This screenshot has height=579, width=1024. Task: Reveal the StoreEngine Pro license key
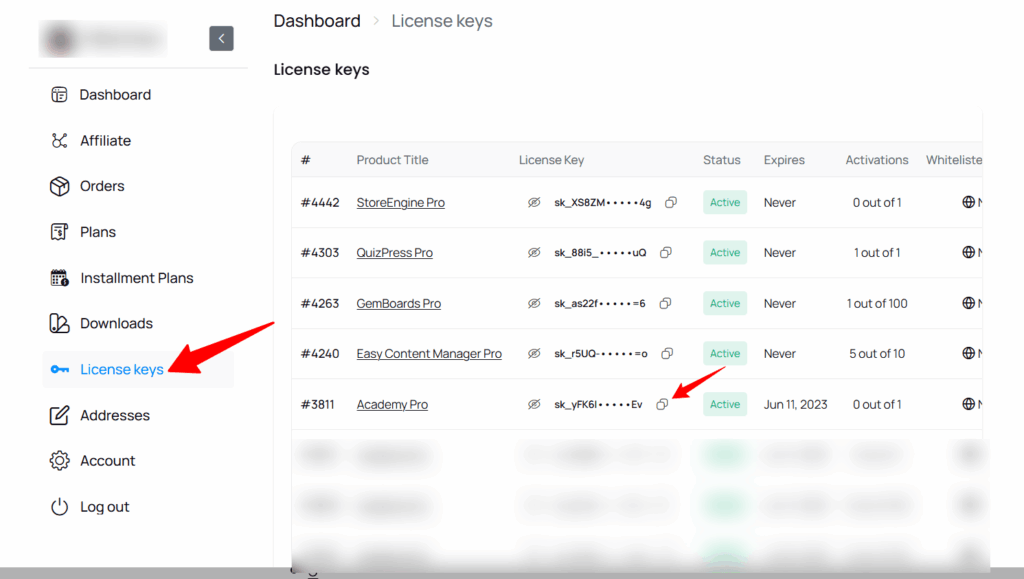pos(534,202)
